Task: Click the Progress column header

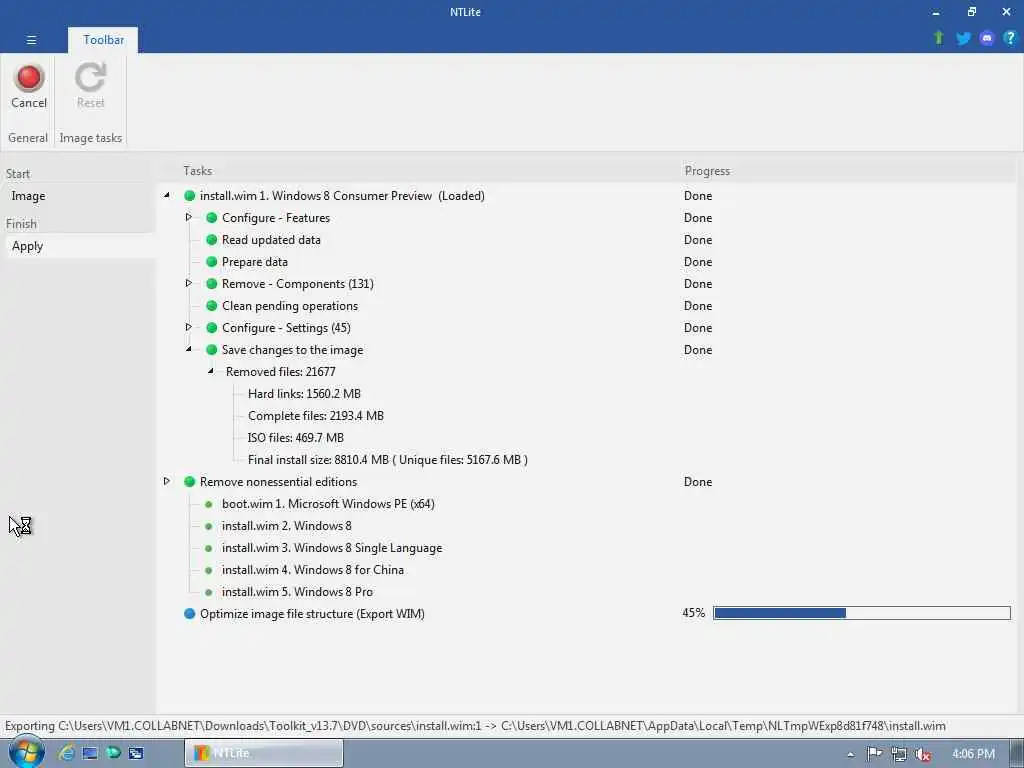Action: tap(707, 170)
